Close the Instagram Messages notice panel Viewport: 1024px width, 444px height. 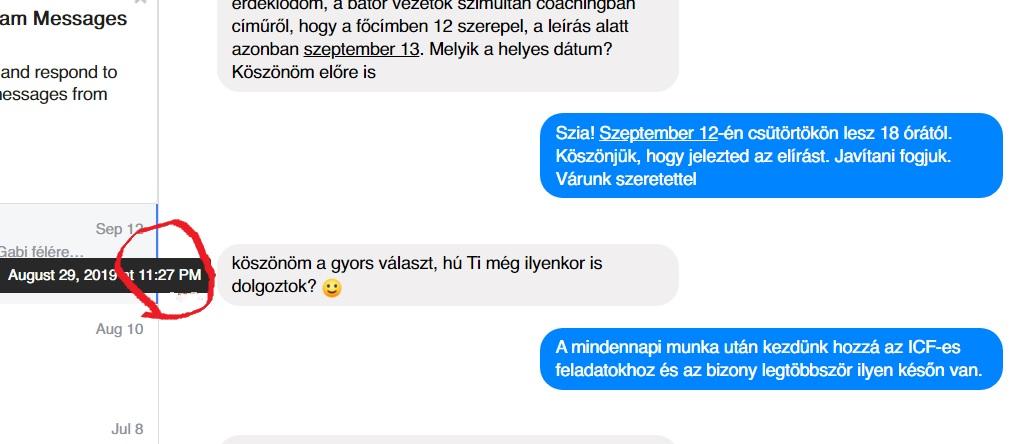[139, 2]
